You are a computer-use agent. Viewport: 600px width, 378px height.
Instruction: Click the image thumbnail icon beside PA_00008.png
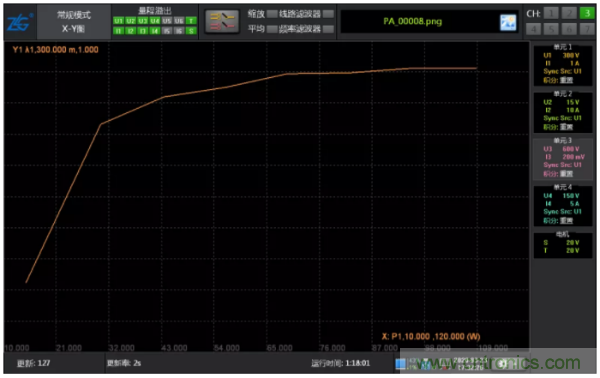[x=508, y=22]
